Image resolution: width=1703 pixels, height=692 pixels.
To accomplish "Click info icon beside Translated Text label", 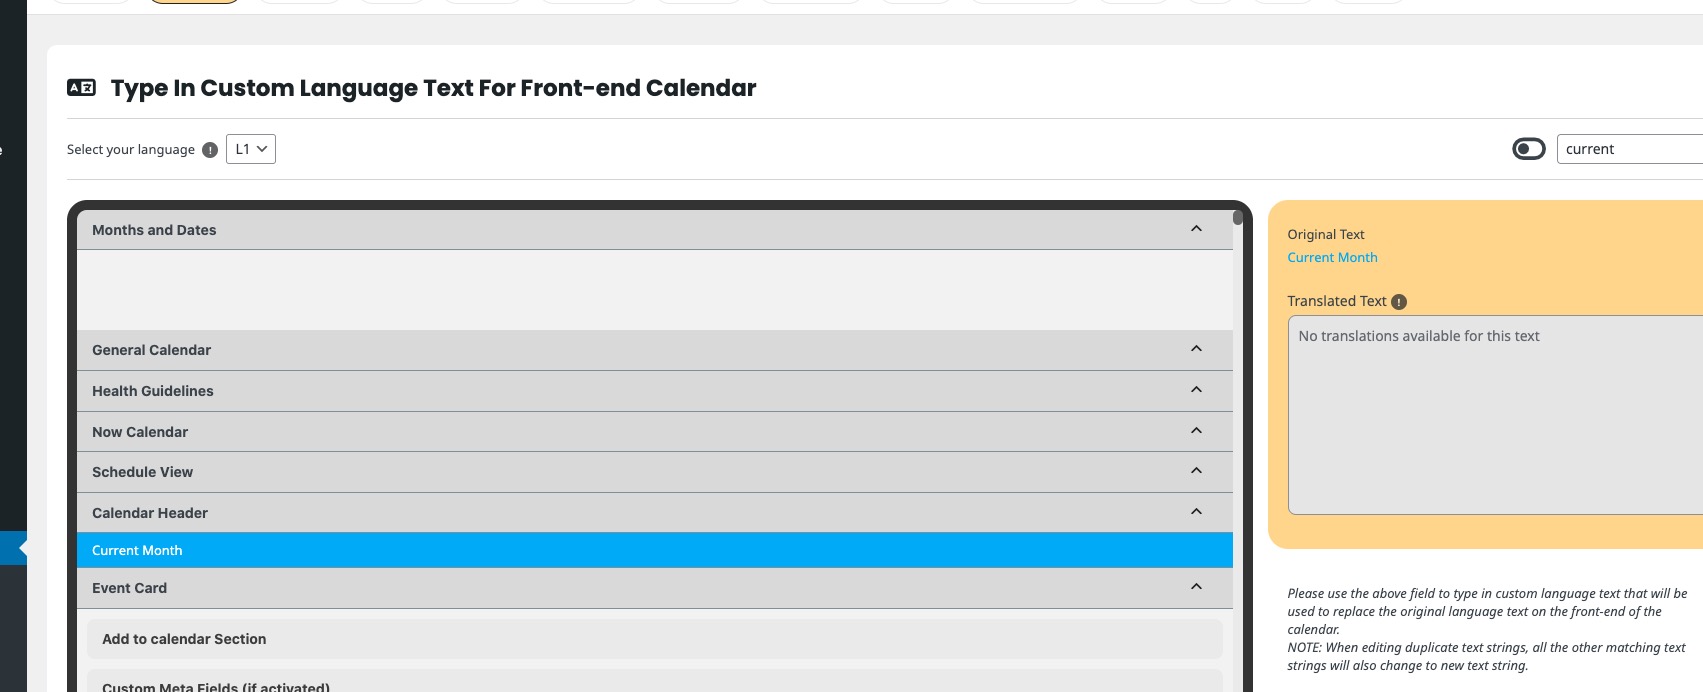I will click(x=1399, y=302).
